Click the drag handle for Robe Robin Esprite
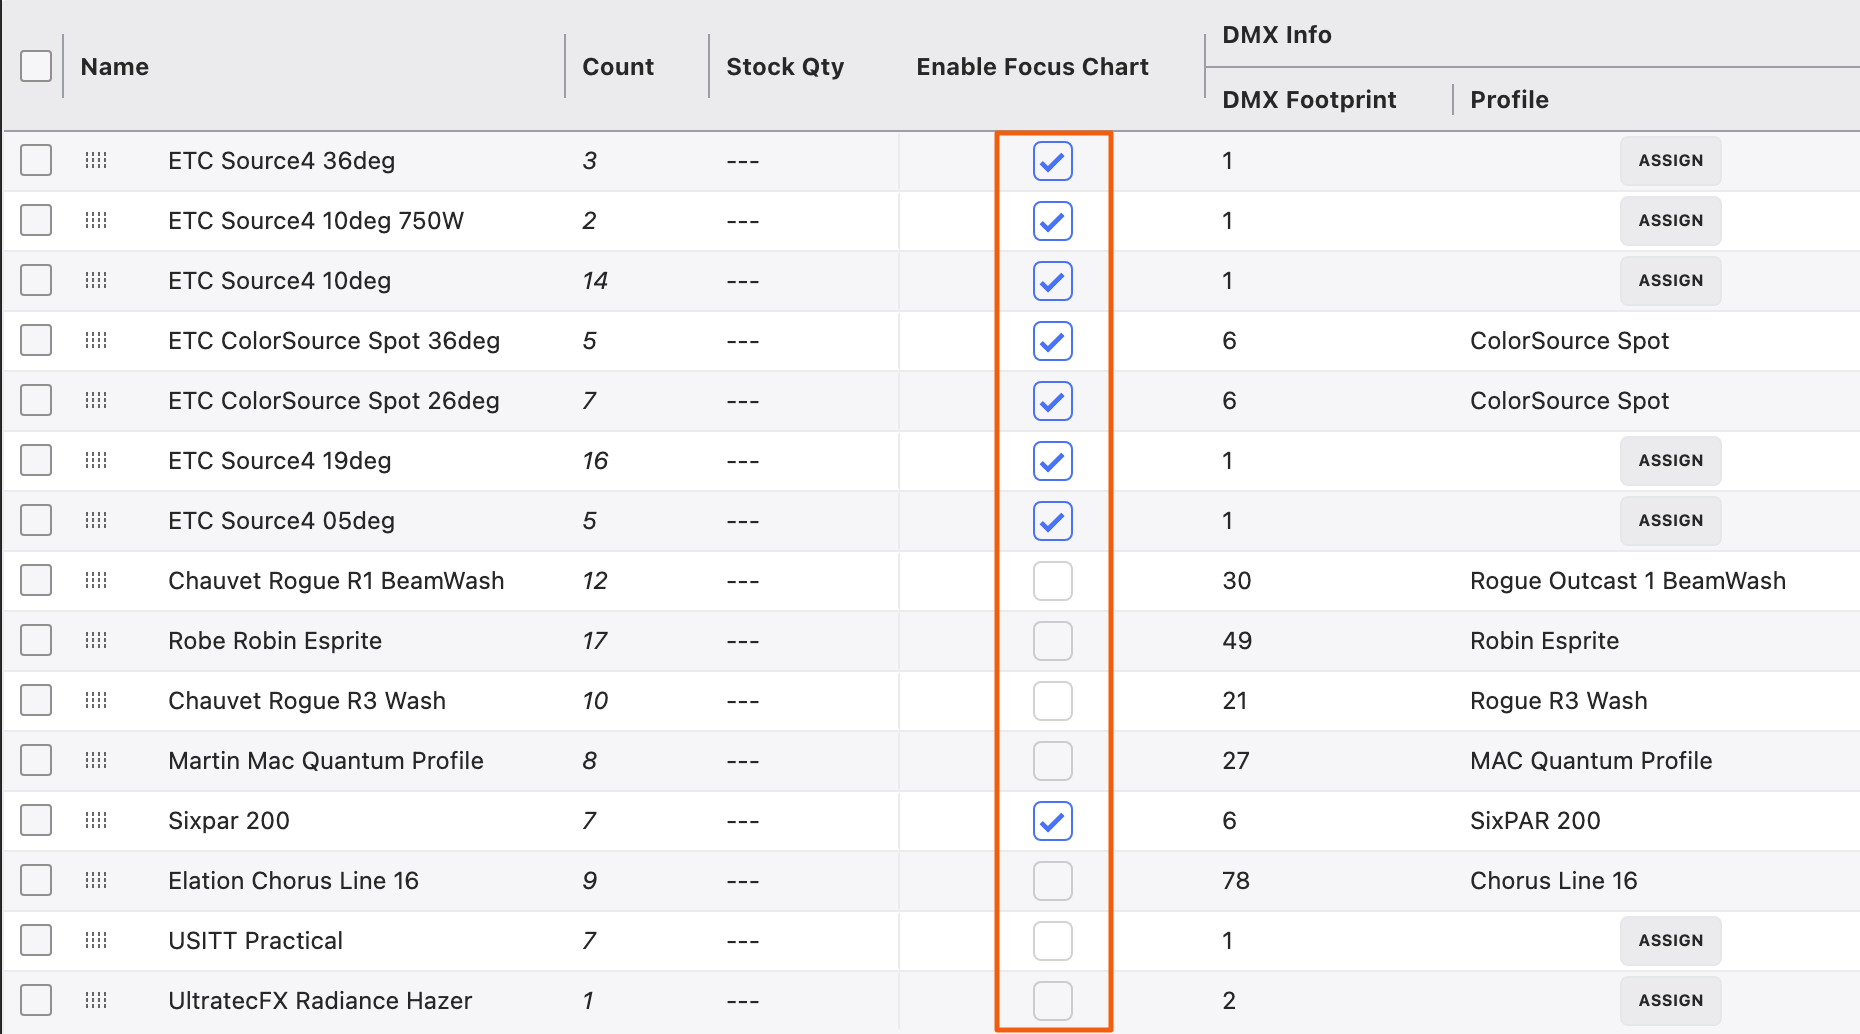Viewport: 1860px width, 1034px height. click(96, 641)
